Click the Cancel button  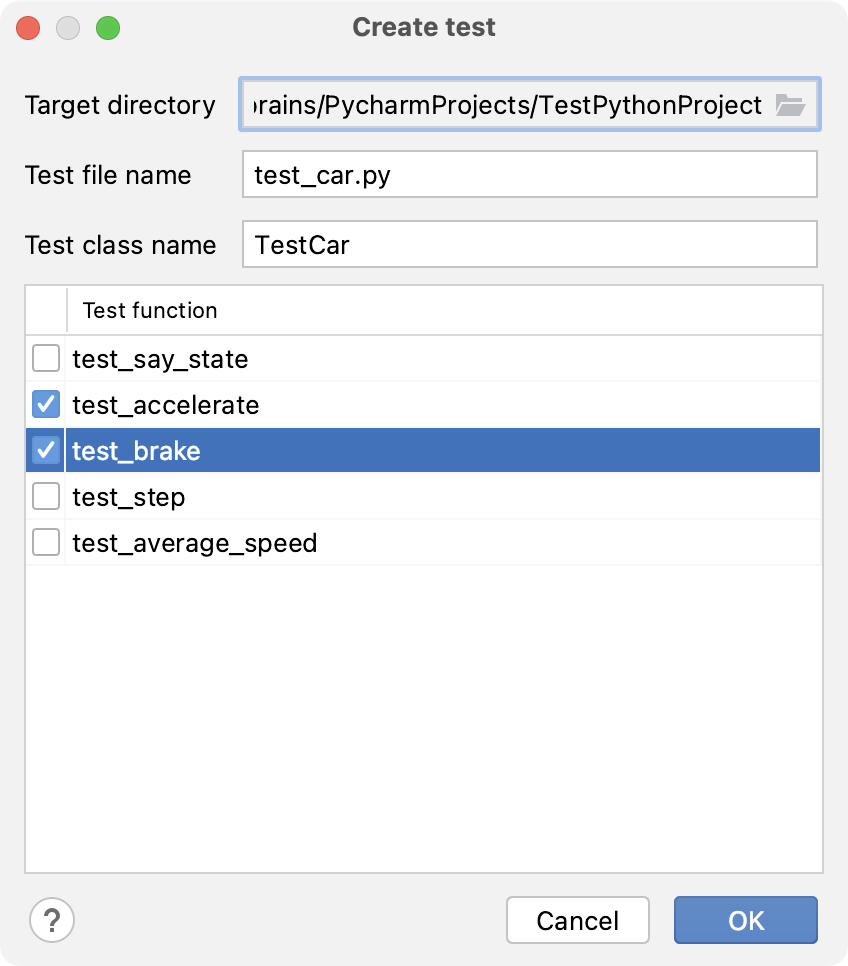[577, 920]
